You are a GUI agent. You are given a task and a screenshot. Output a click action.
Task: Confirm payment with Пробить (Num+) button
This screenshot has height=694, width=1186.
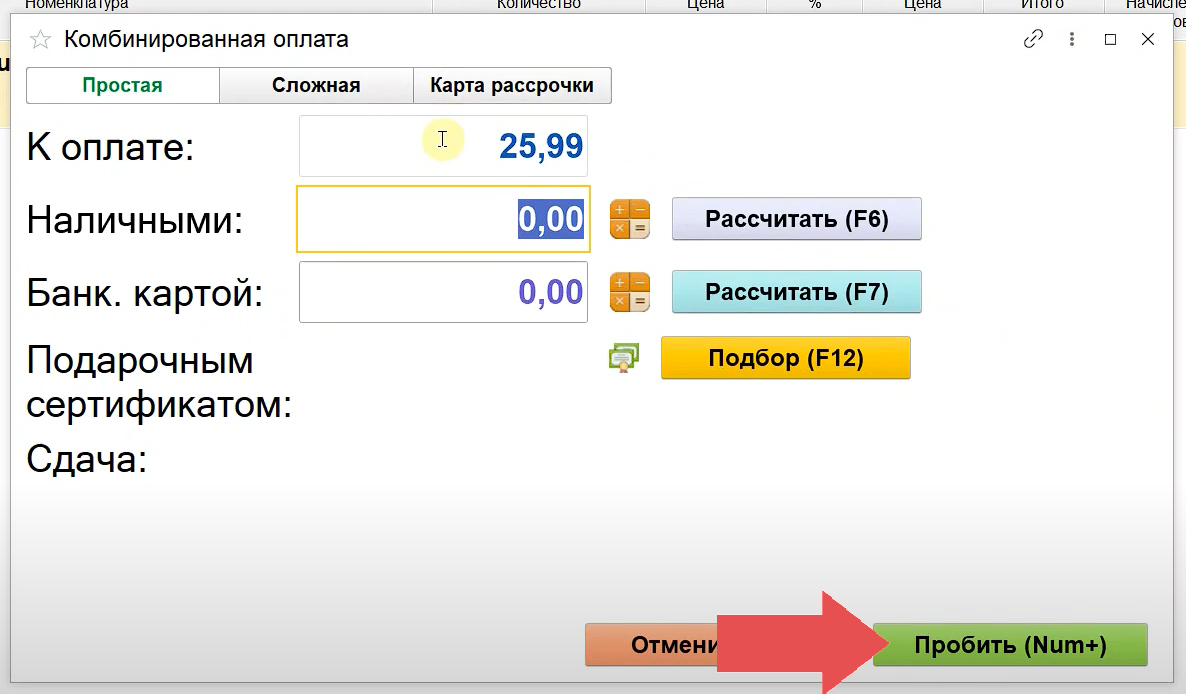1010,646
